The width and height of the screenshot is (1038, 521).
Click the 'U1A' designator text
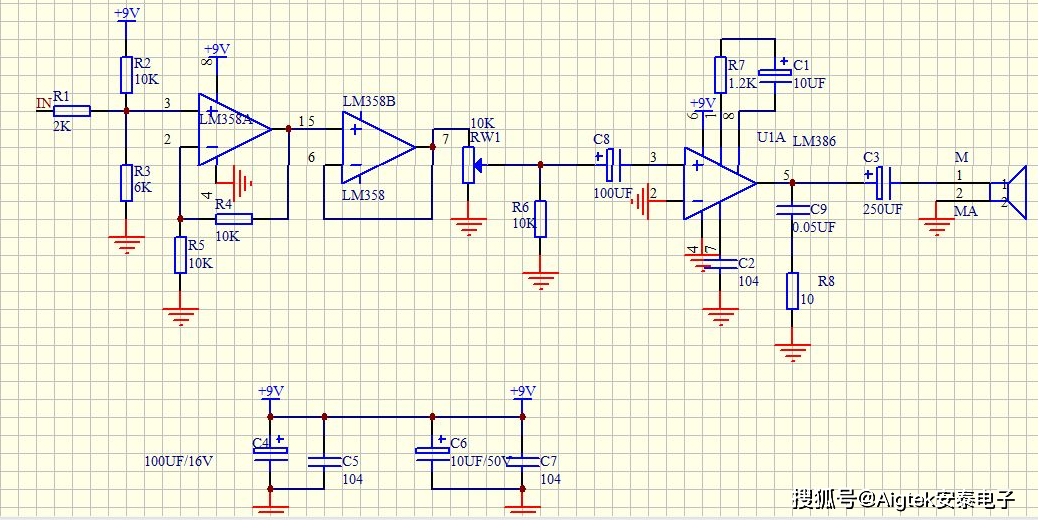pos(771,138)
